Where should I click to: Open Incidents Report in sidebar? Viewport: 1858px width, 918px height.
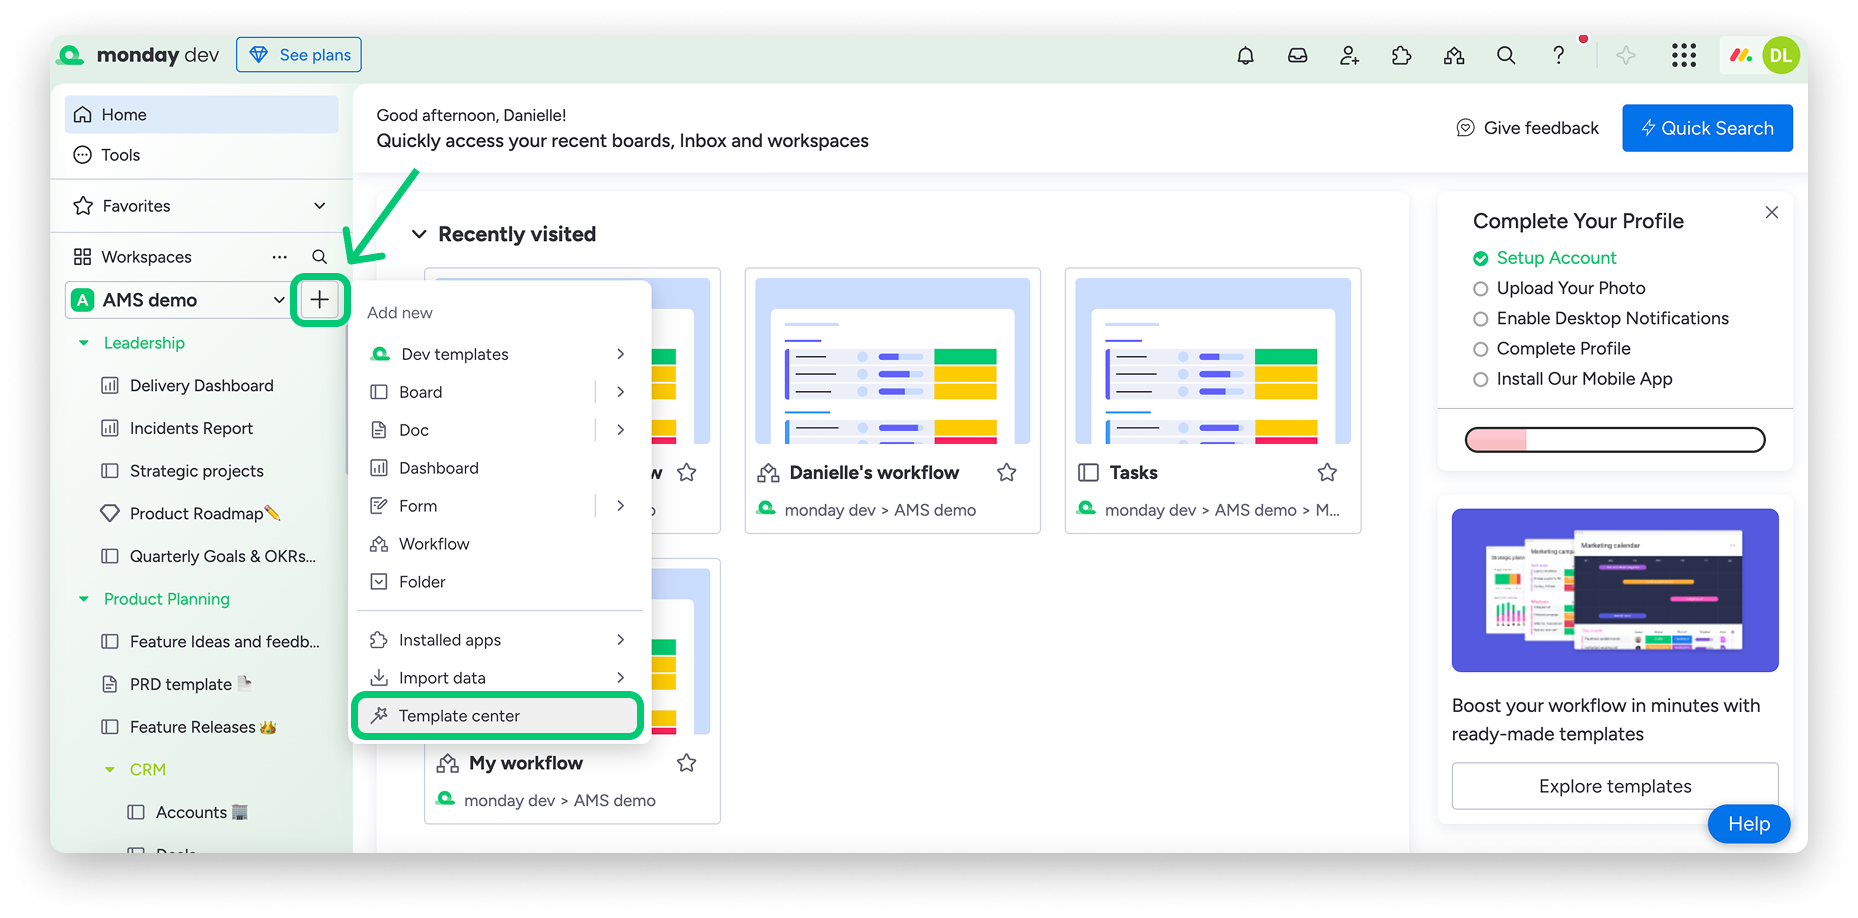pyautogui.click(x=191, y=428)
